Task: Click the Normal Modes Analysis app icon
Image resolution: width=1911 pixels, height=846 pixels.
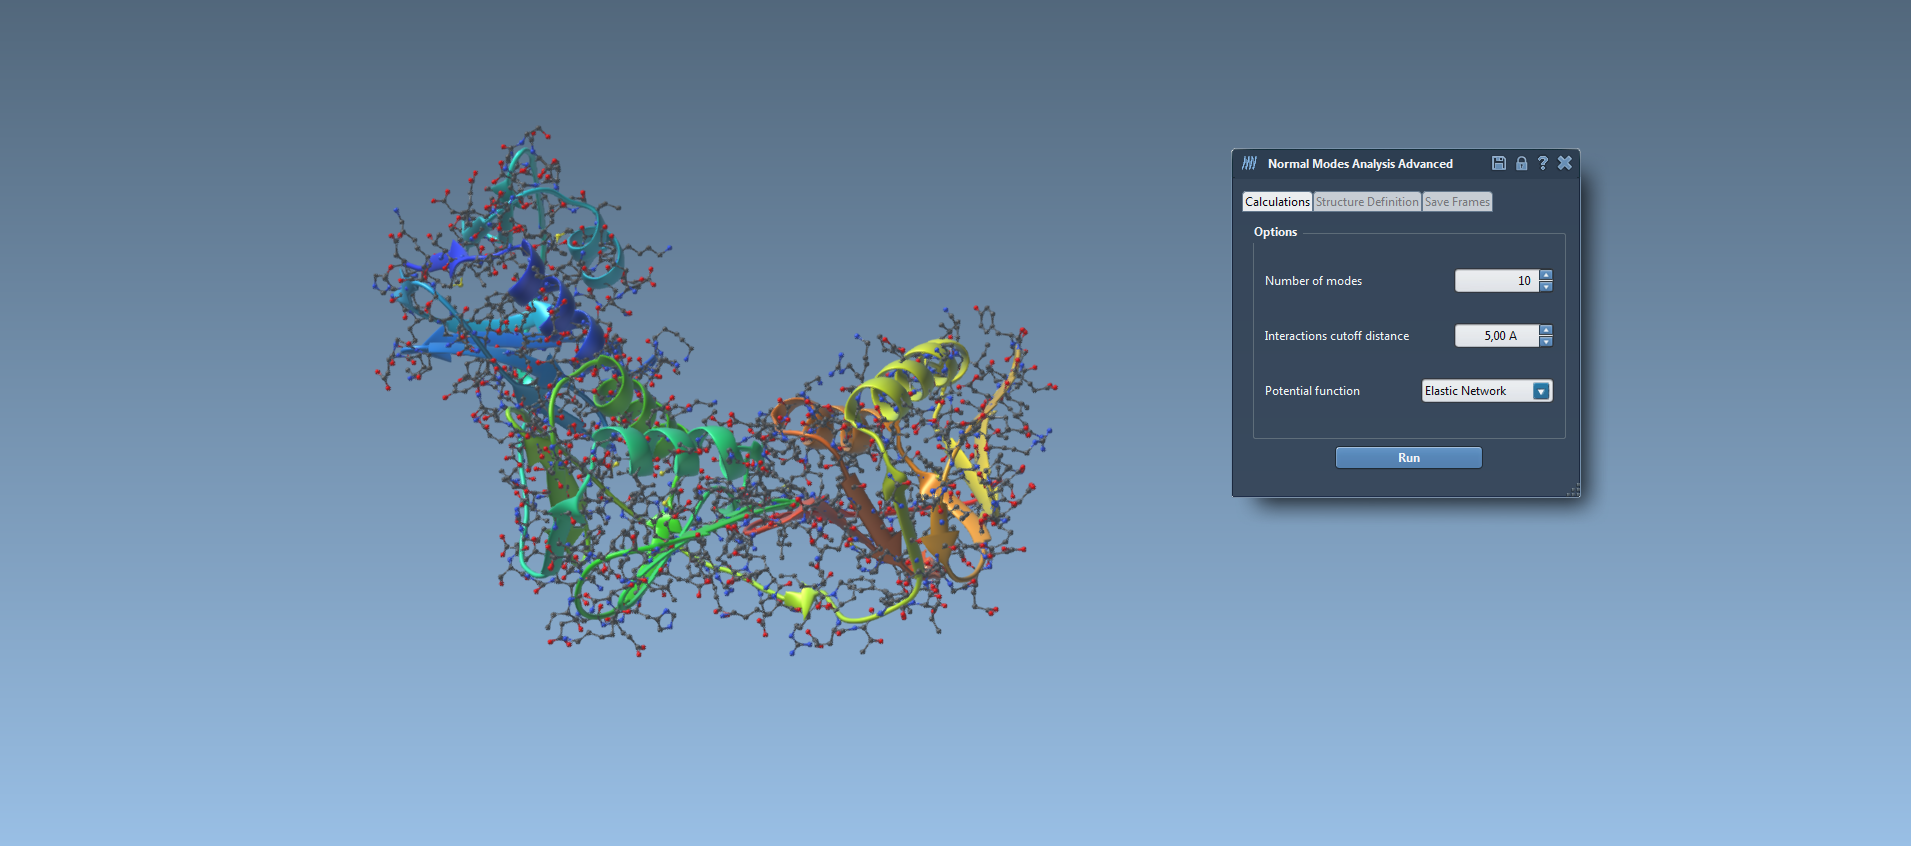Action: click(1249, 163)
